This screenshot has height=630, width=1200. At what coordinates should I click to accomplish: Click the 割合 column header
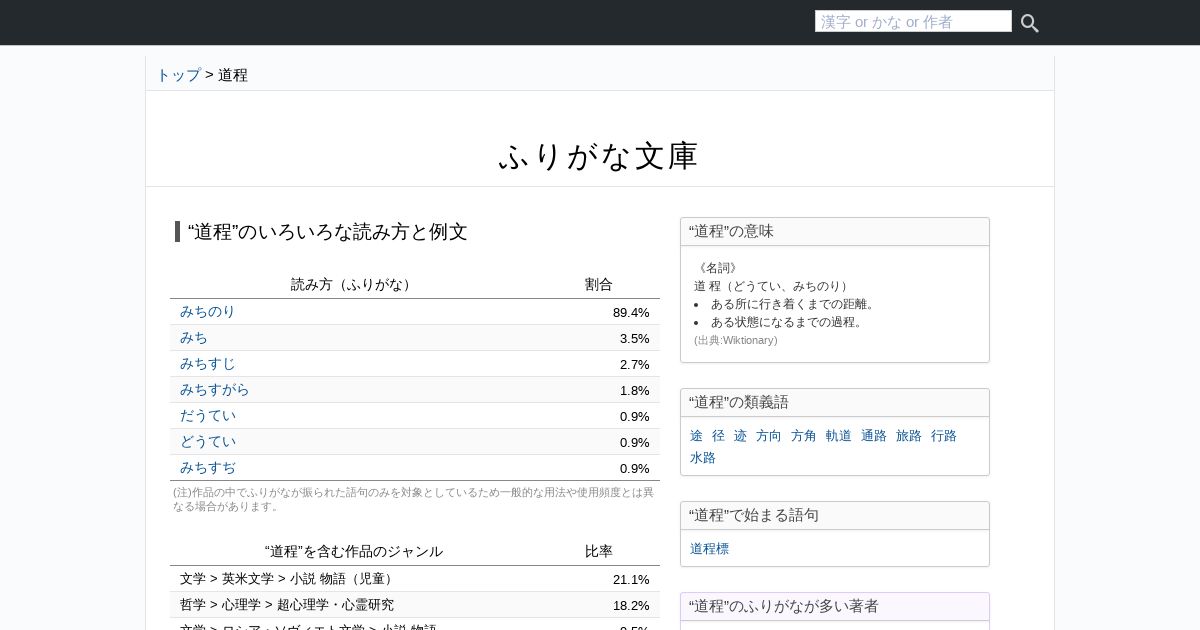click(x=599, y=285)
